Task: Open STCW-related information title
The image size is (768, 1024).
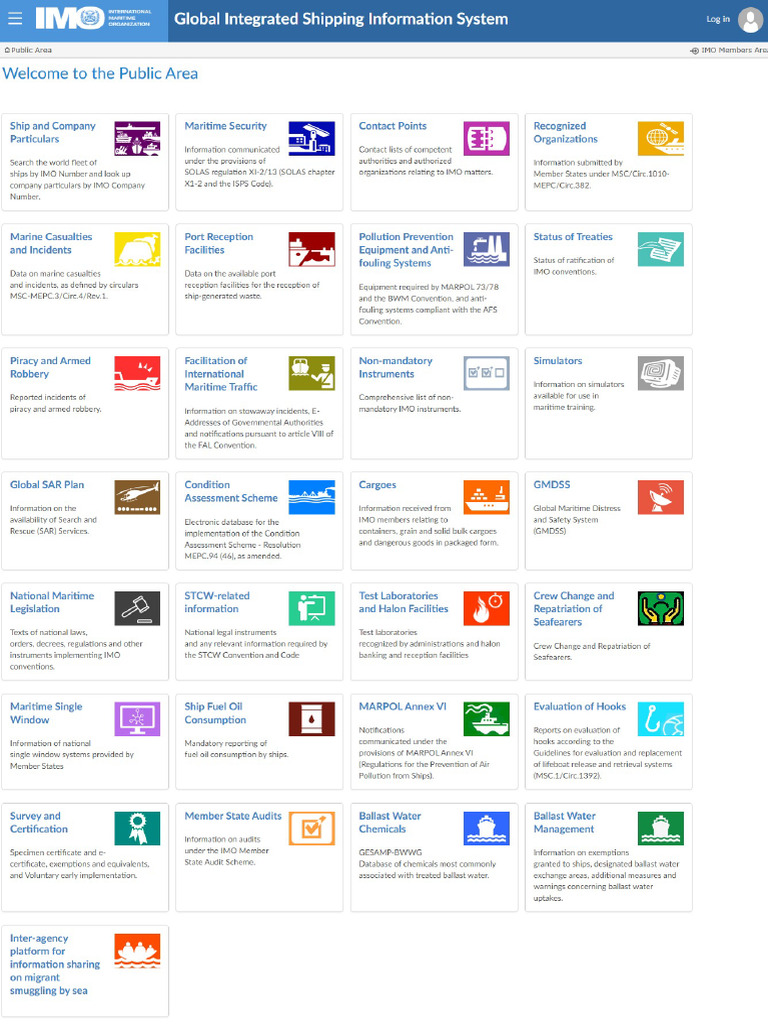Action: coord(217,602)
